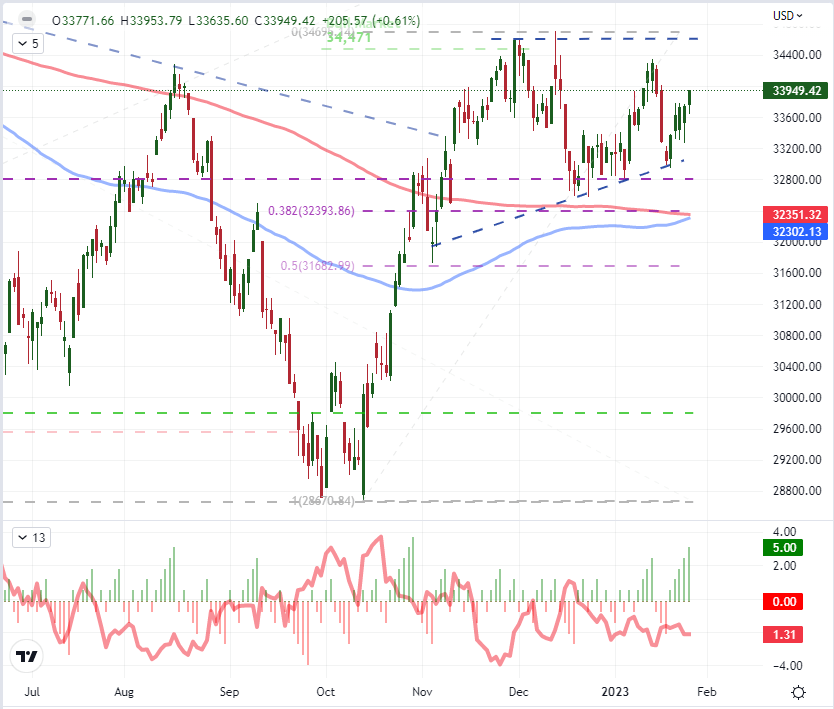Expand the collapsed 5 indicators legend
Viewport: 834px width, 709px height.
click(x=28, y=44)
